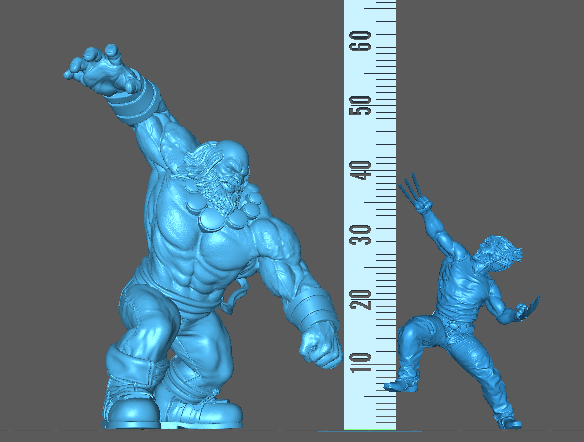Click the 20 label on the ruler
Screen dimensions: 584x442
pyautogui.click(x=361, y=300)
